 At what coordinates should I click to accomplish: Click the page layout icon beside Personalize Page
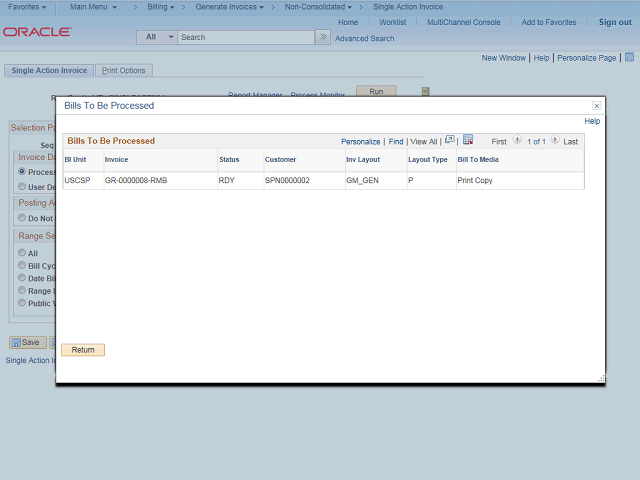(629, 57)
